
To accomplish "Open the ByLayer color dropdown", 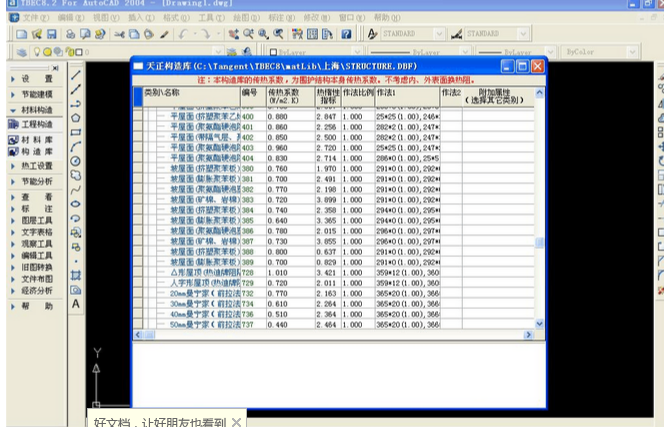I will 357,52.
